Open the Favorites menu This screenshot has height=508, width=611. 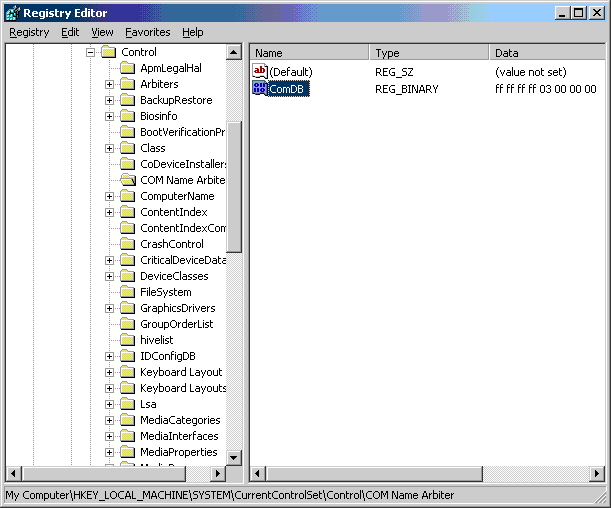pyautogui.click(x=147, y=32)
